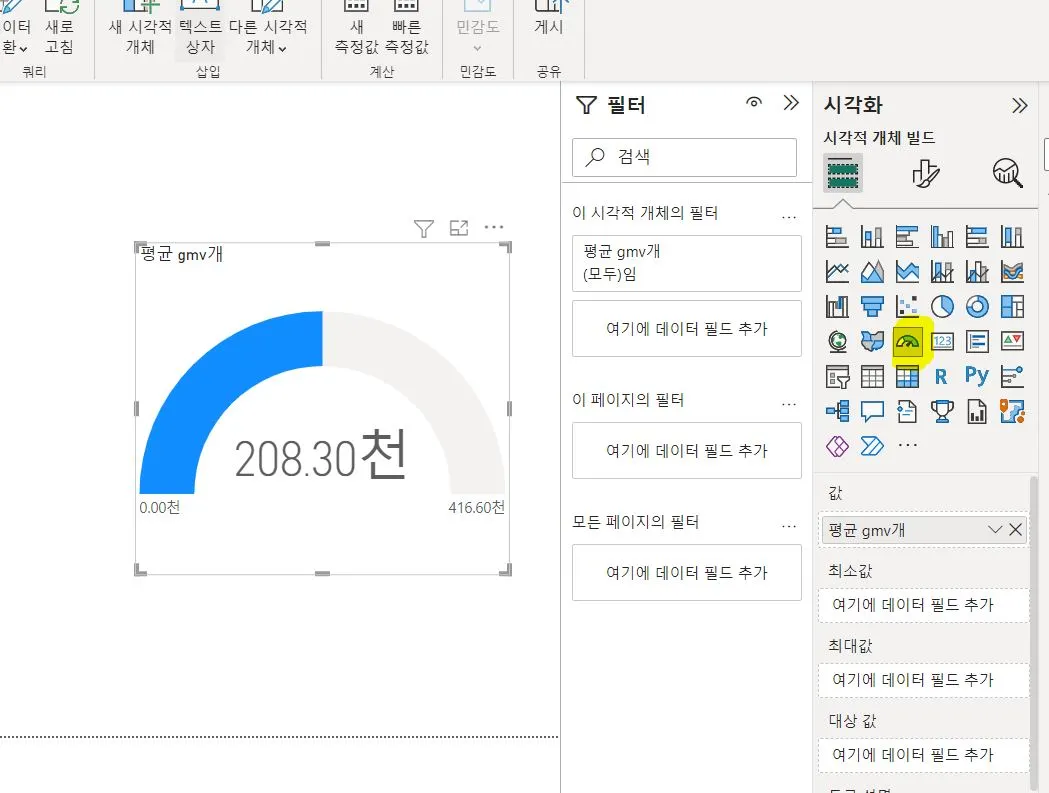The height and width of the screenshot is (793, 1049).
Task: Select the filled map visual
Action: 872,341
